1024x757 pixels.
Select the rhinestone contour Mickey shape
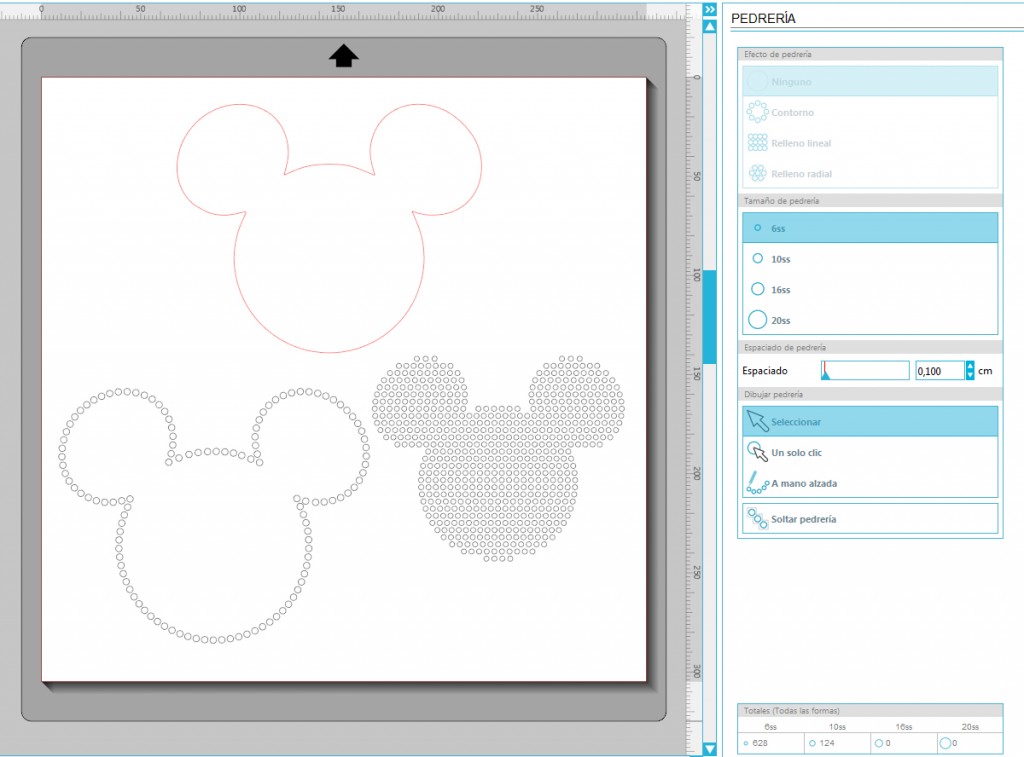tap(214, 516)
